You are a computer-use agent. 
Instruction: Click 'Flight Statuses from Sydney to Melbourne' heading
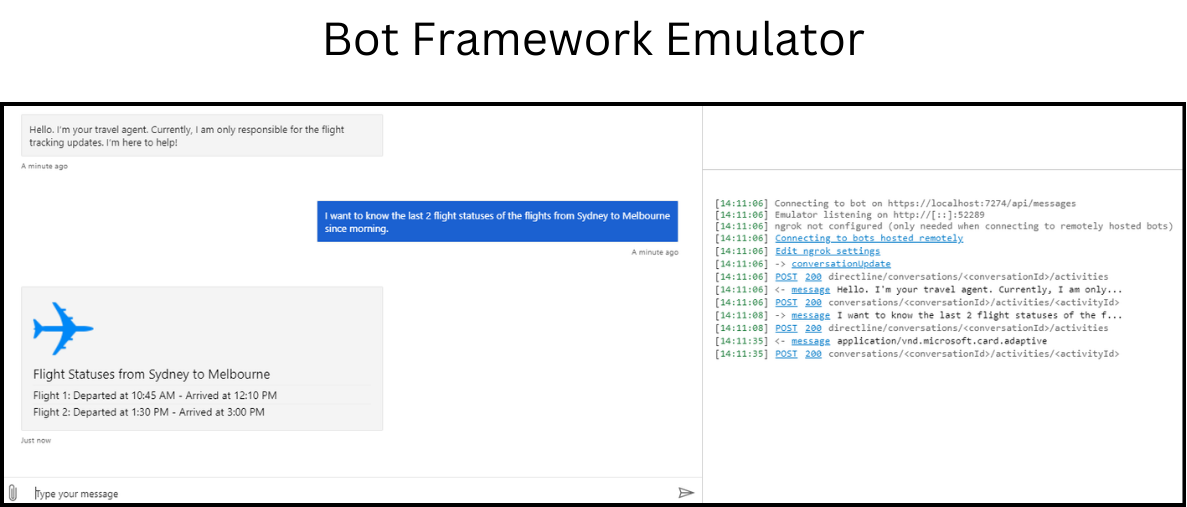[x=151, y=375]
